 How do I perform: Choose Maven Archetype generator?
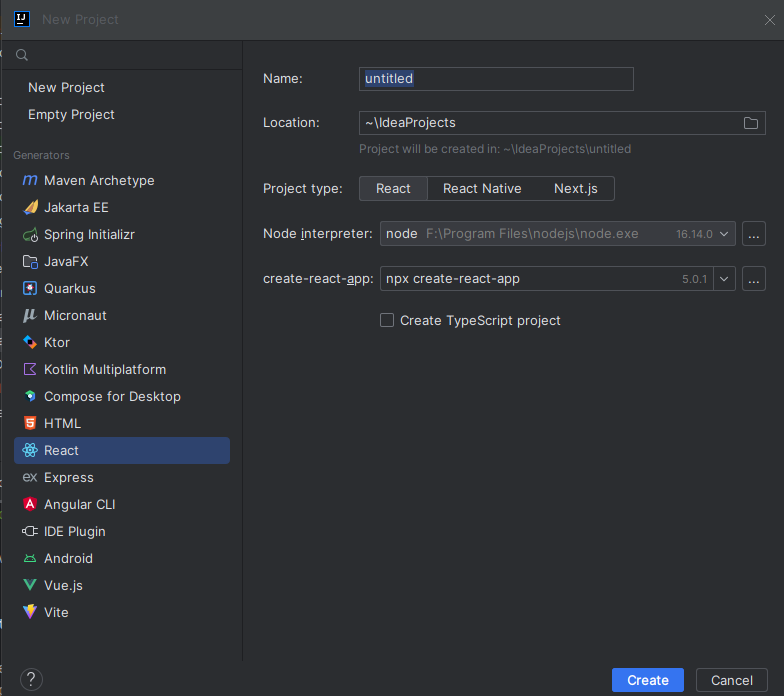coord(122,180)
